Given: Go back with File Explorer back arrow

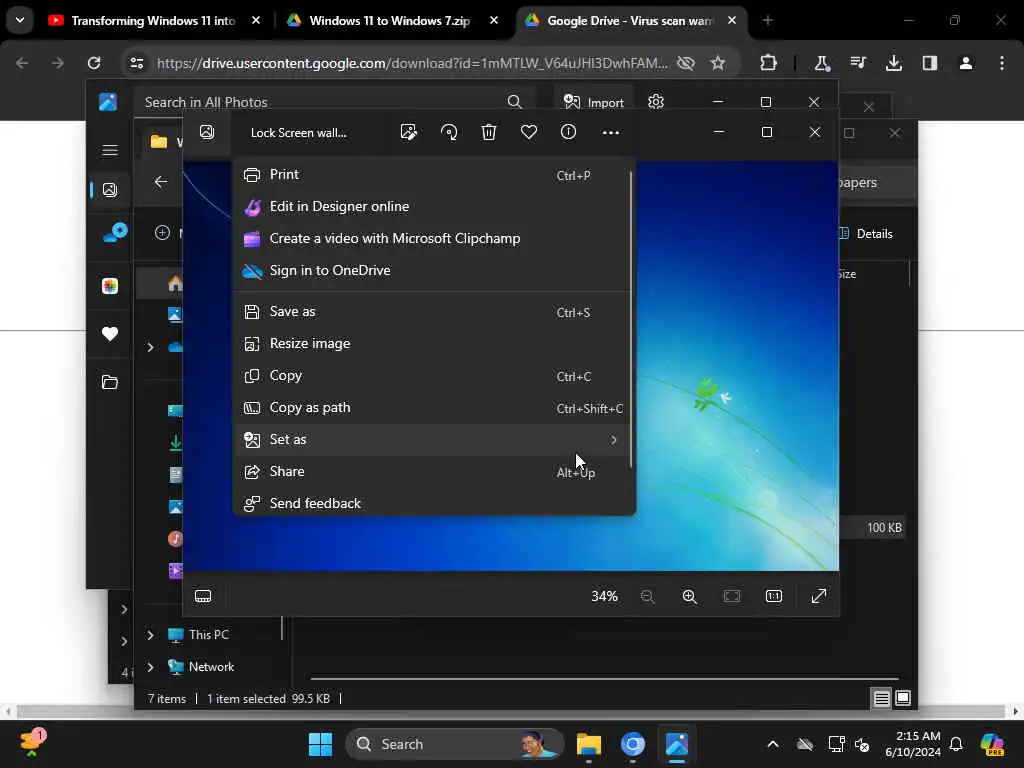Looking at the screenshot, I should [161, 182].
